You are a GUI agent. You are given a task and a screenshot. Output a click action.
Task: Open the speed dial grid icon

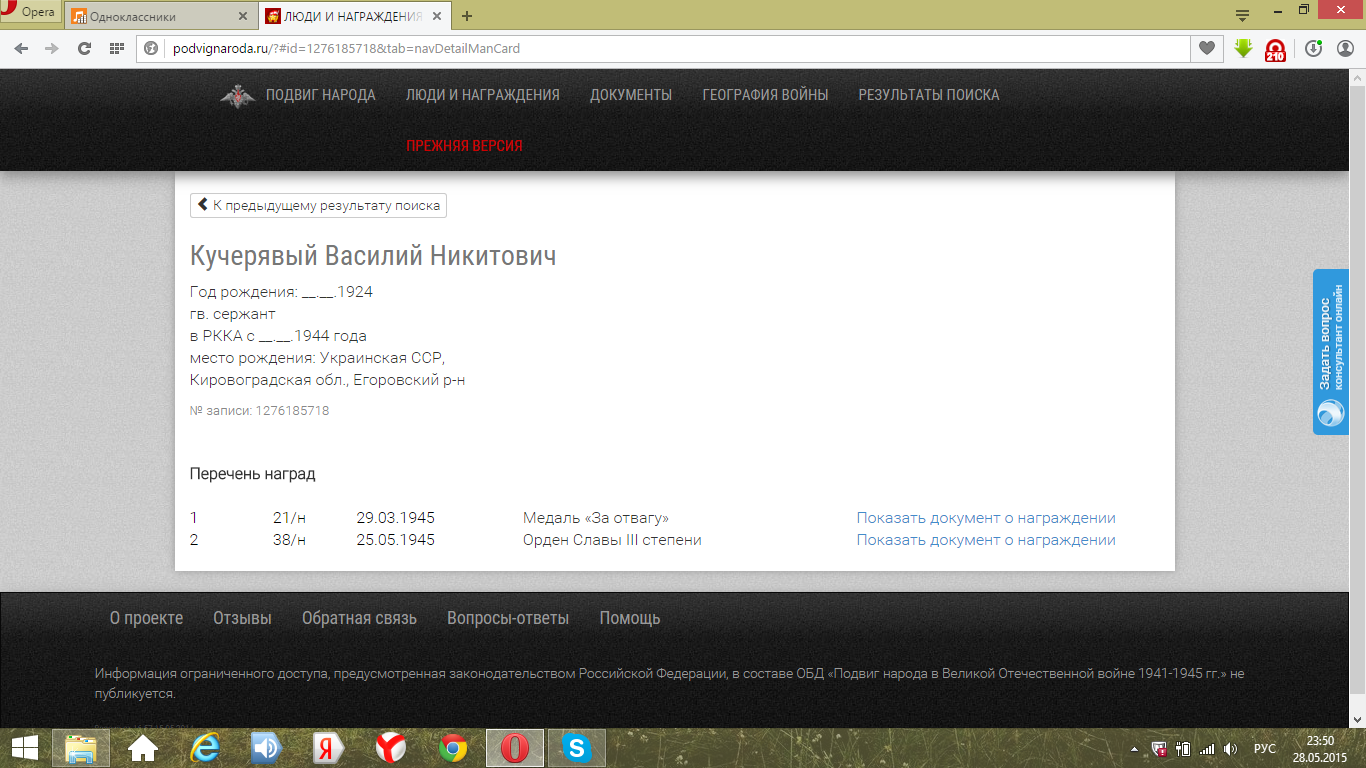click(x=116, y=48)
